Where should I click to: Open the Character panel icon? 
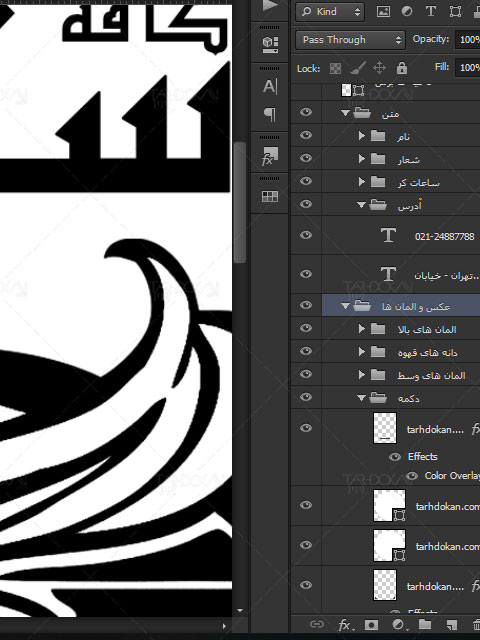(x=270, y=87)
